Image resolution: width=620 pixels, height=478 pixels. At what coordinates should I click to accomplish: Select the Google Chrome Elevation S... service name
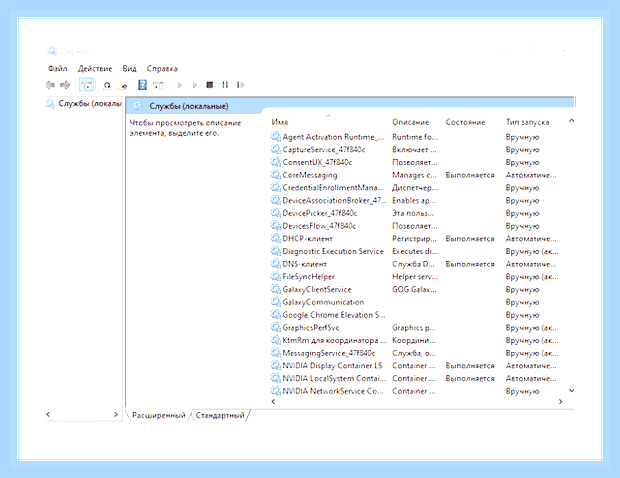(x=334, y=315)
